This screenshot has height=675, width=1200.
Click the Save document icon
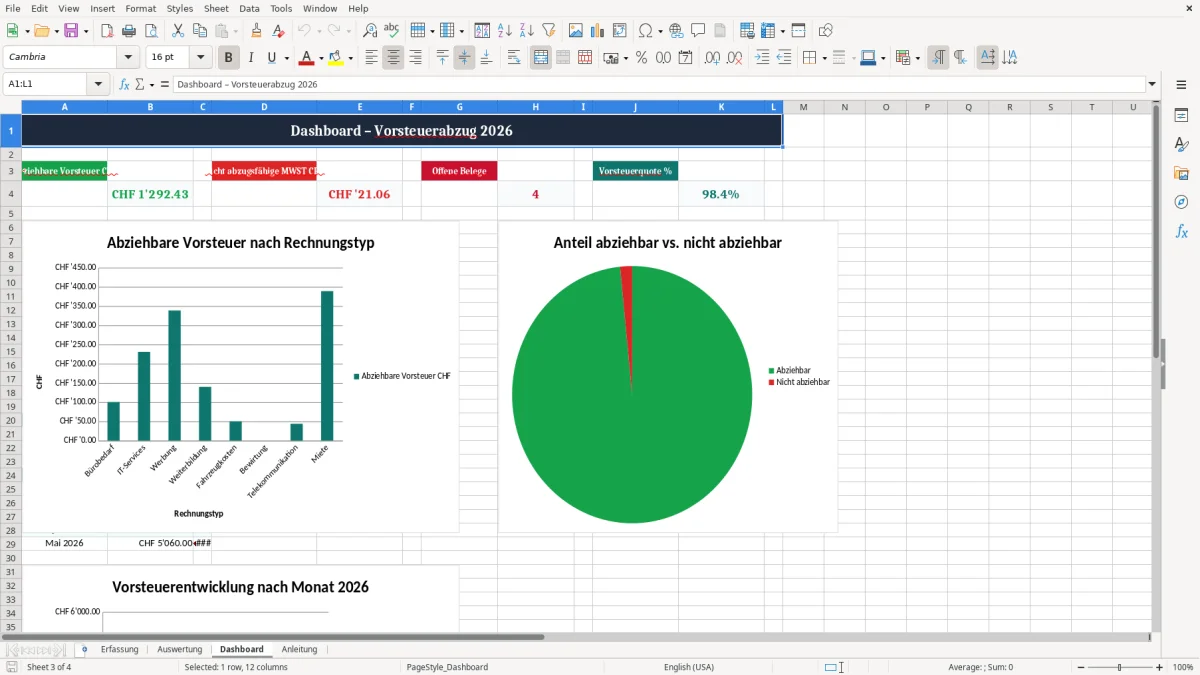[x=72, y=31]
